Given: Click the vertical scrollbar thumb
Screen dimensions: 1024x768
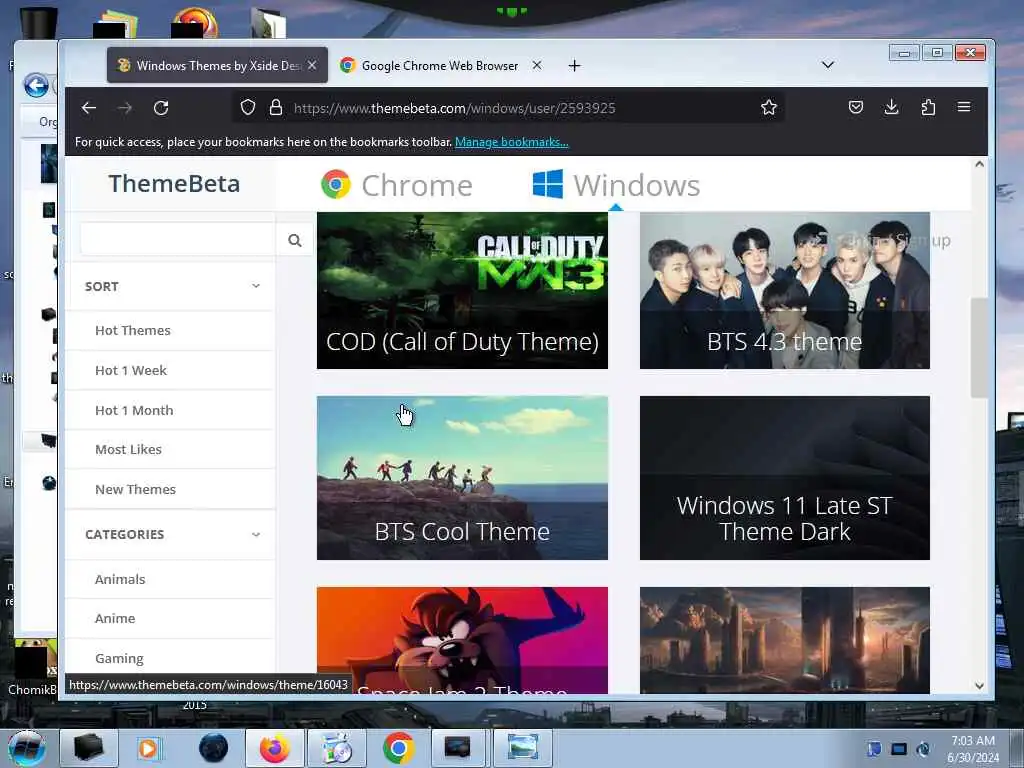Looking at the screenshot, I should click(x=978, y=347).
